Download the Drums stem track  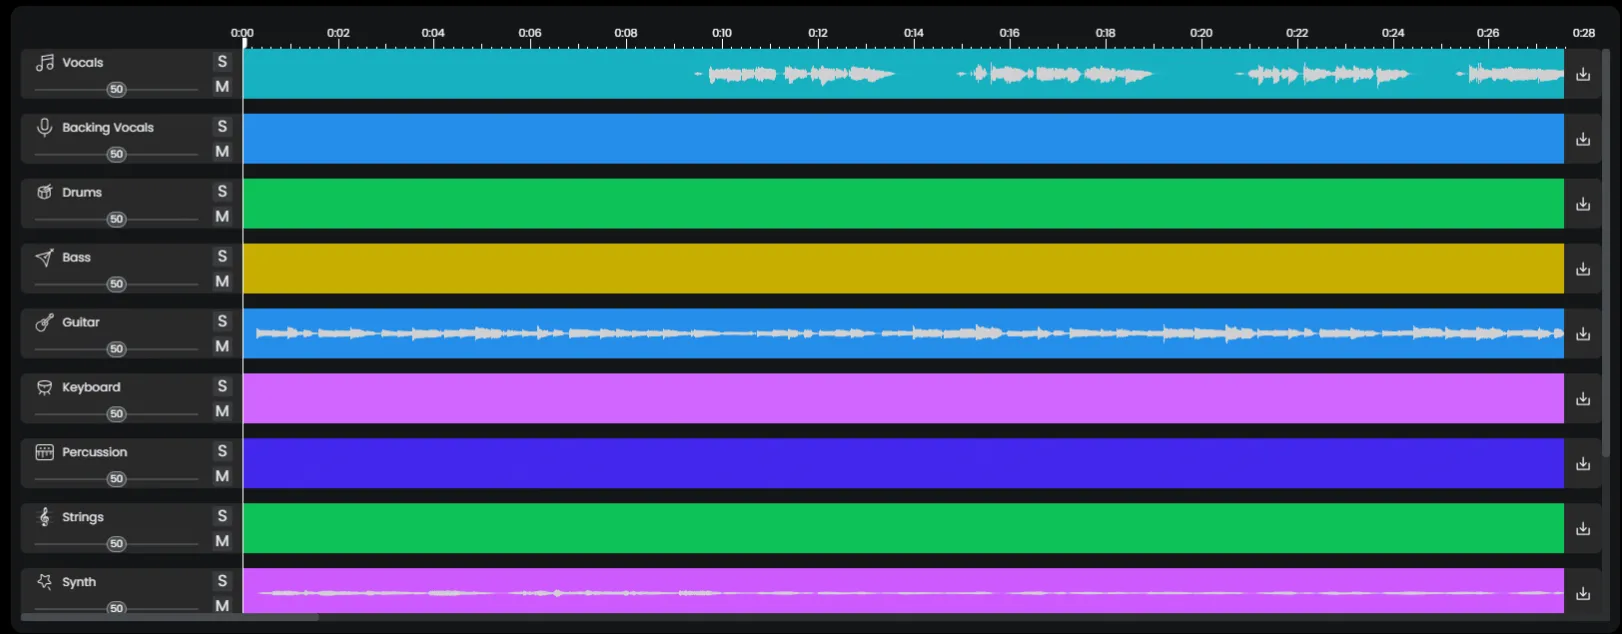coord(1582,204)
